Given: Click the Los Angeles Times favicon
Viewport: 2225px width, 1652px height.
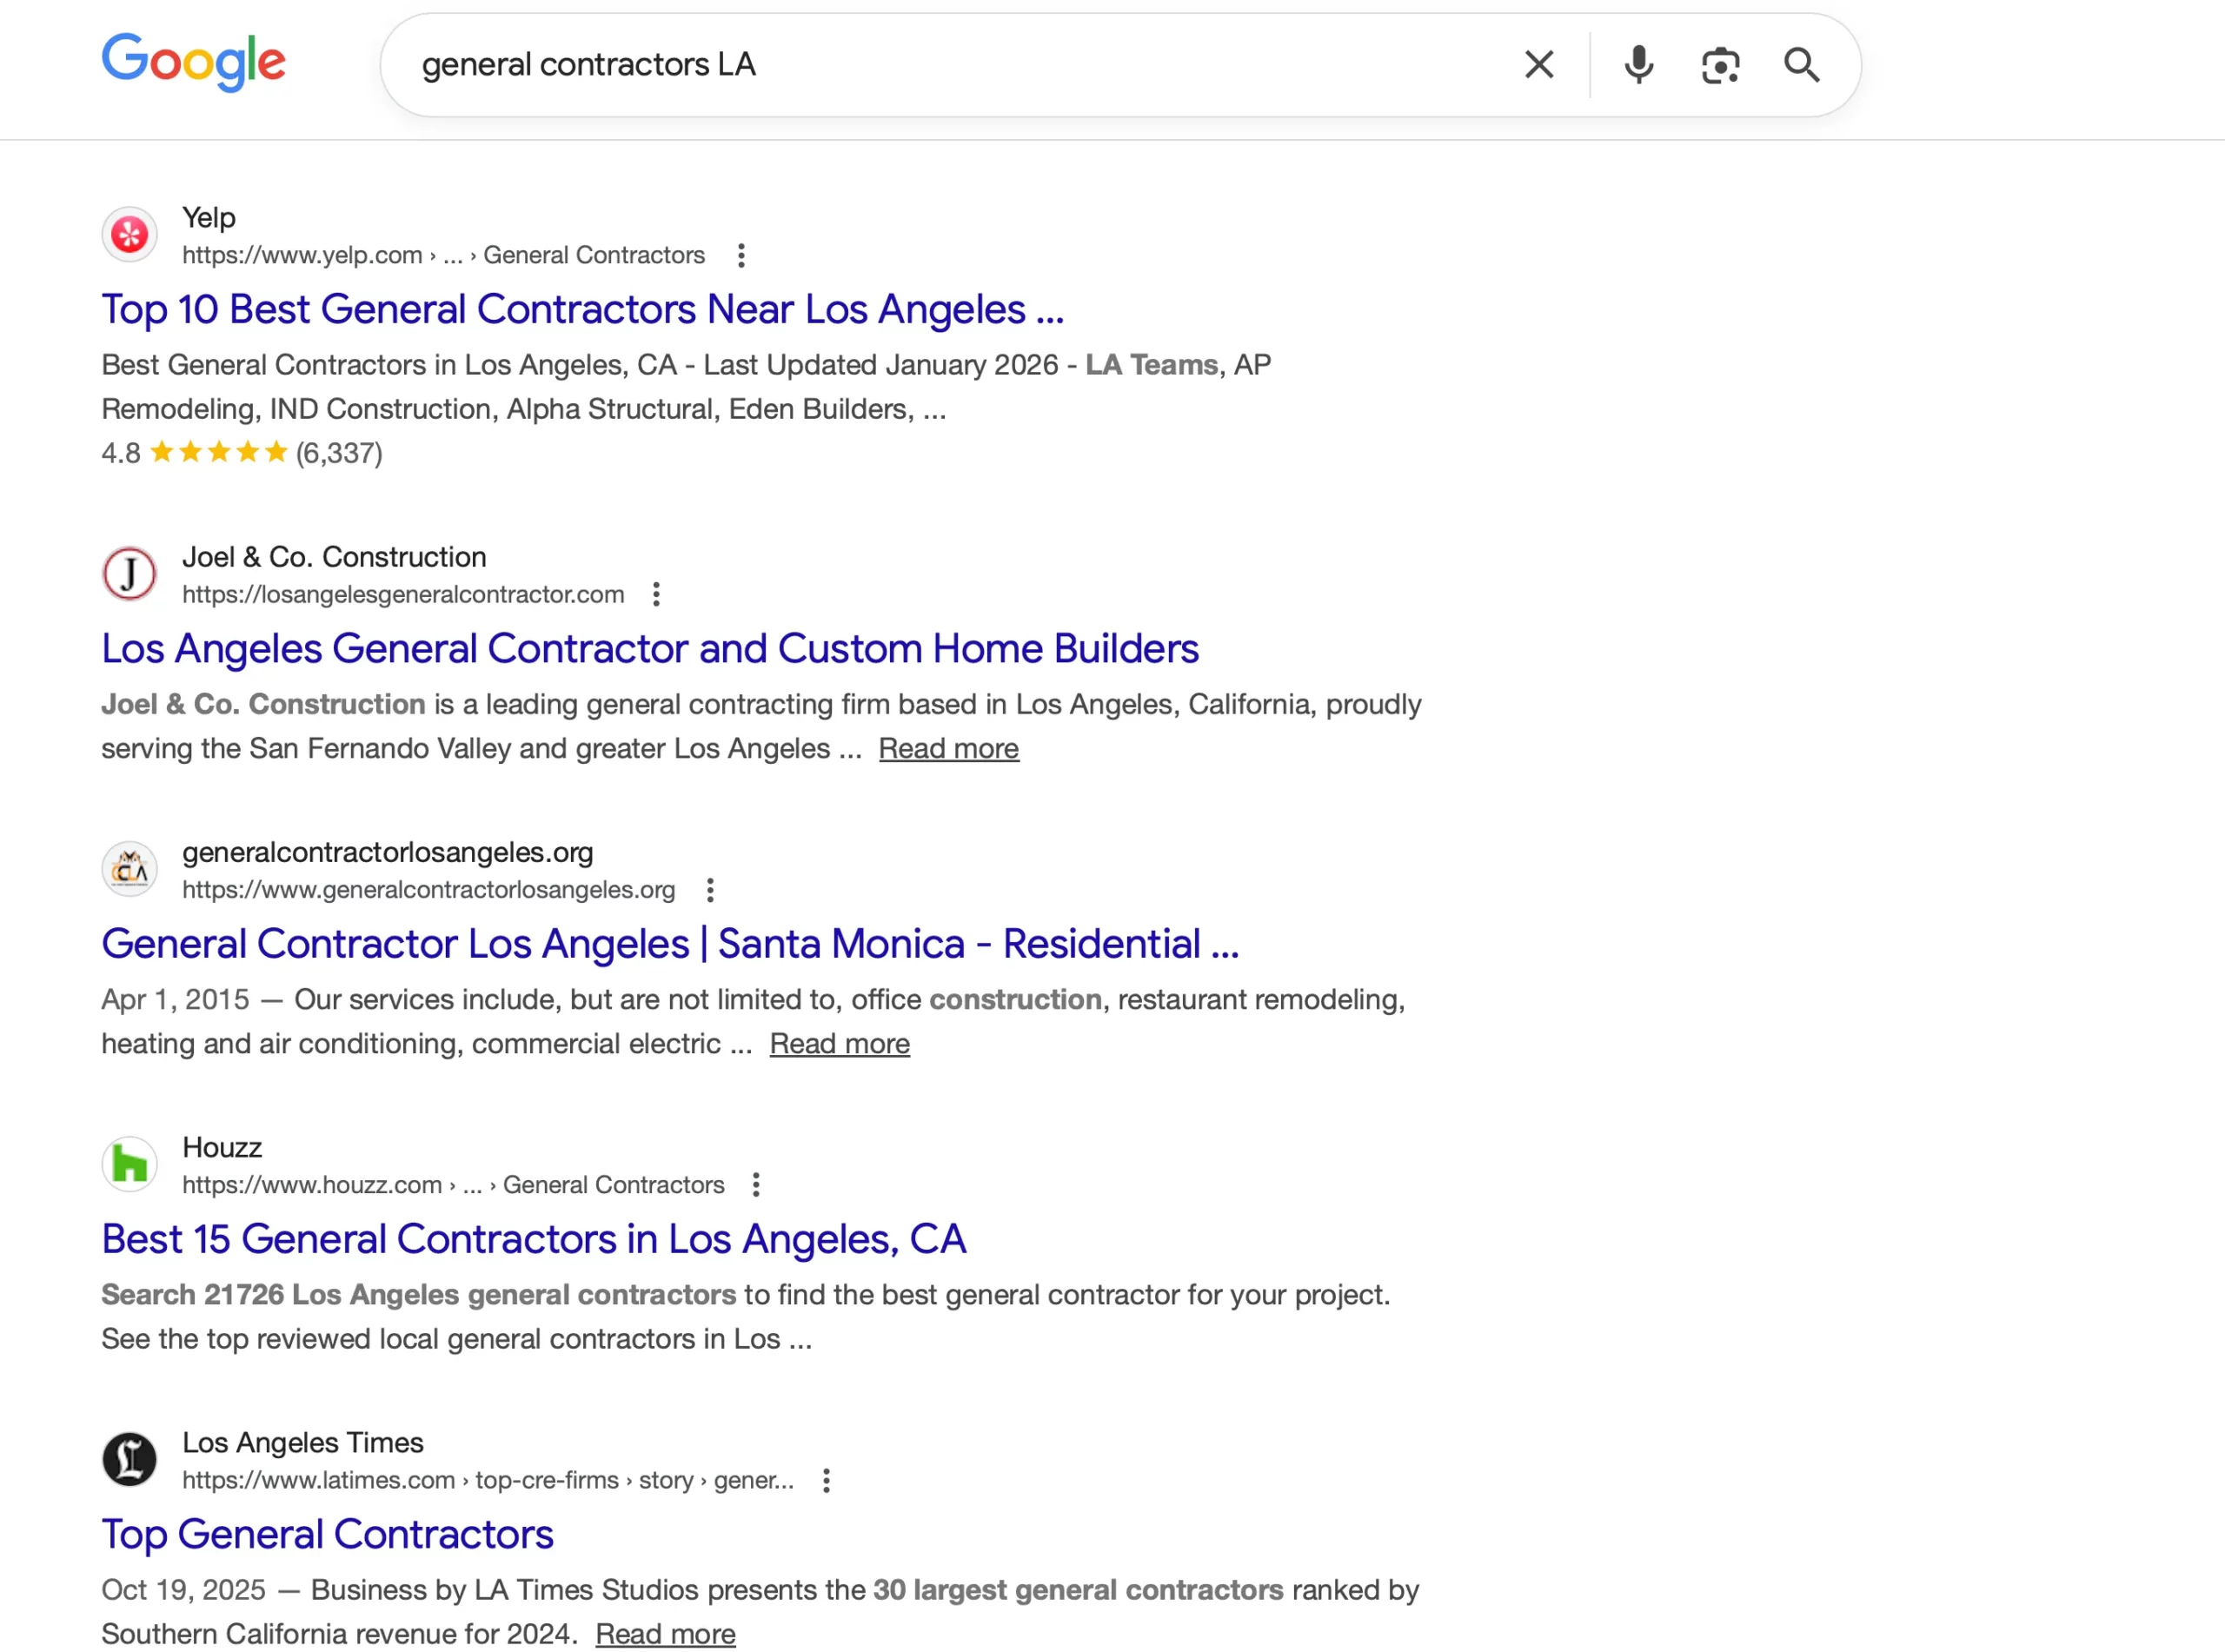Looking at the screenshot, I should [129, 1460].
